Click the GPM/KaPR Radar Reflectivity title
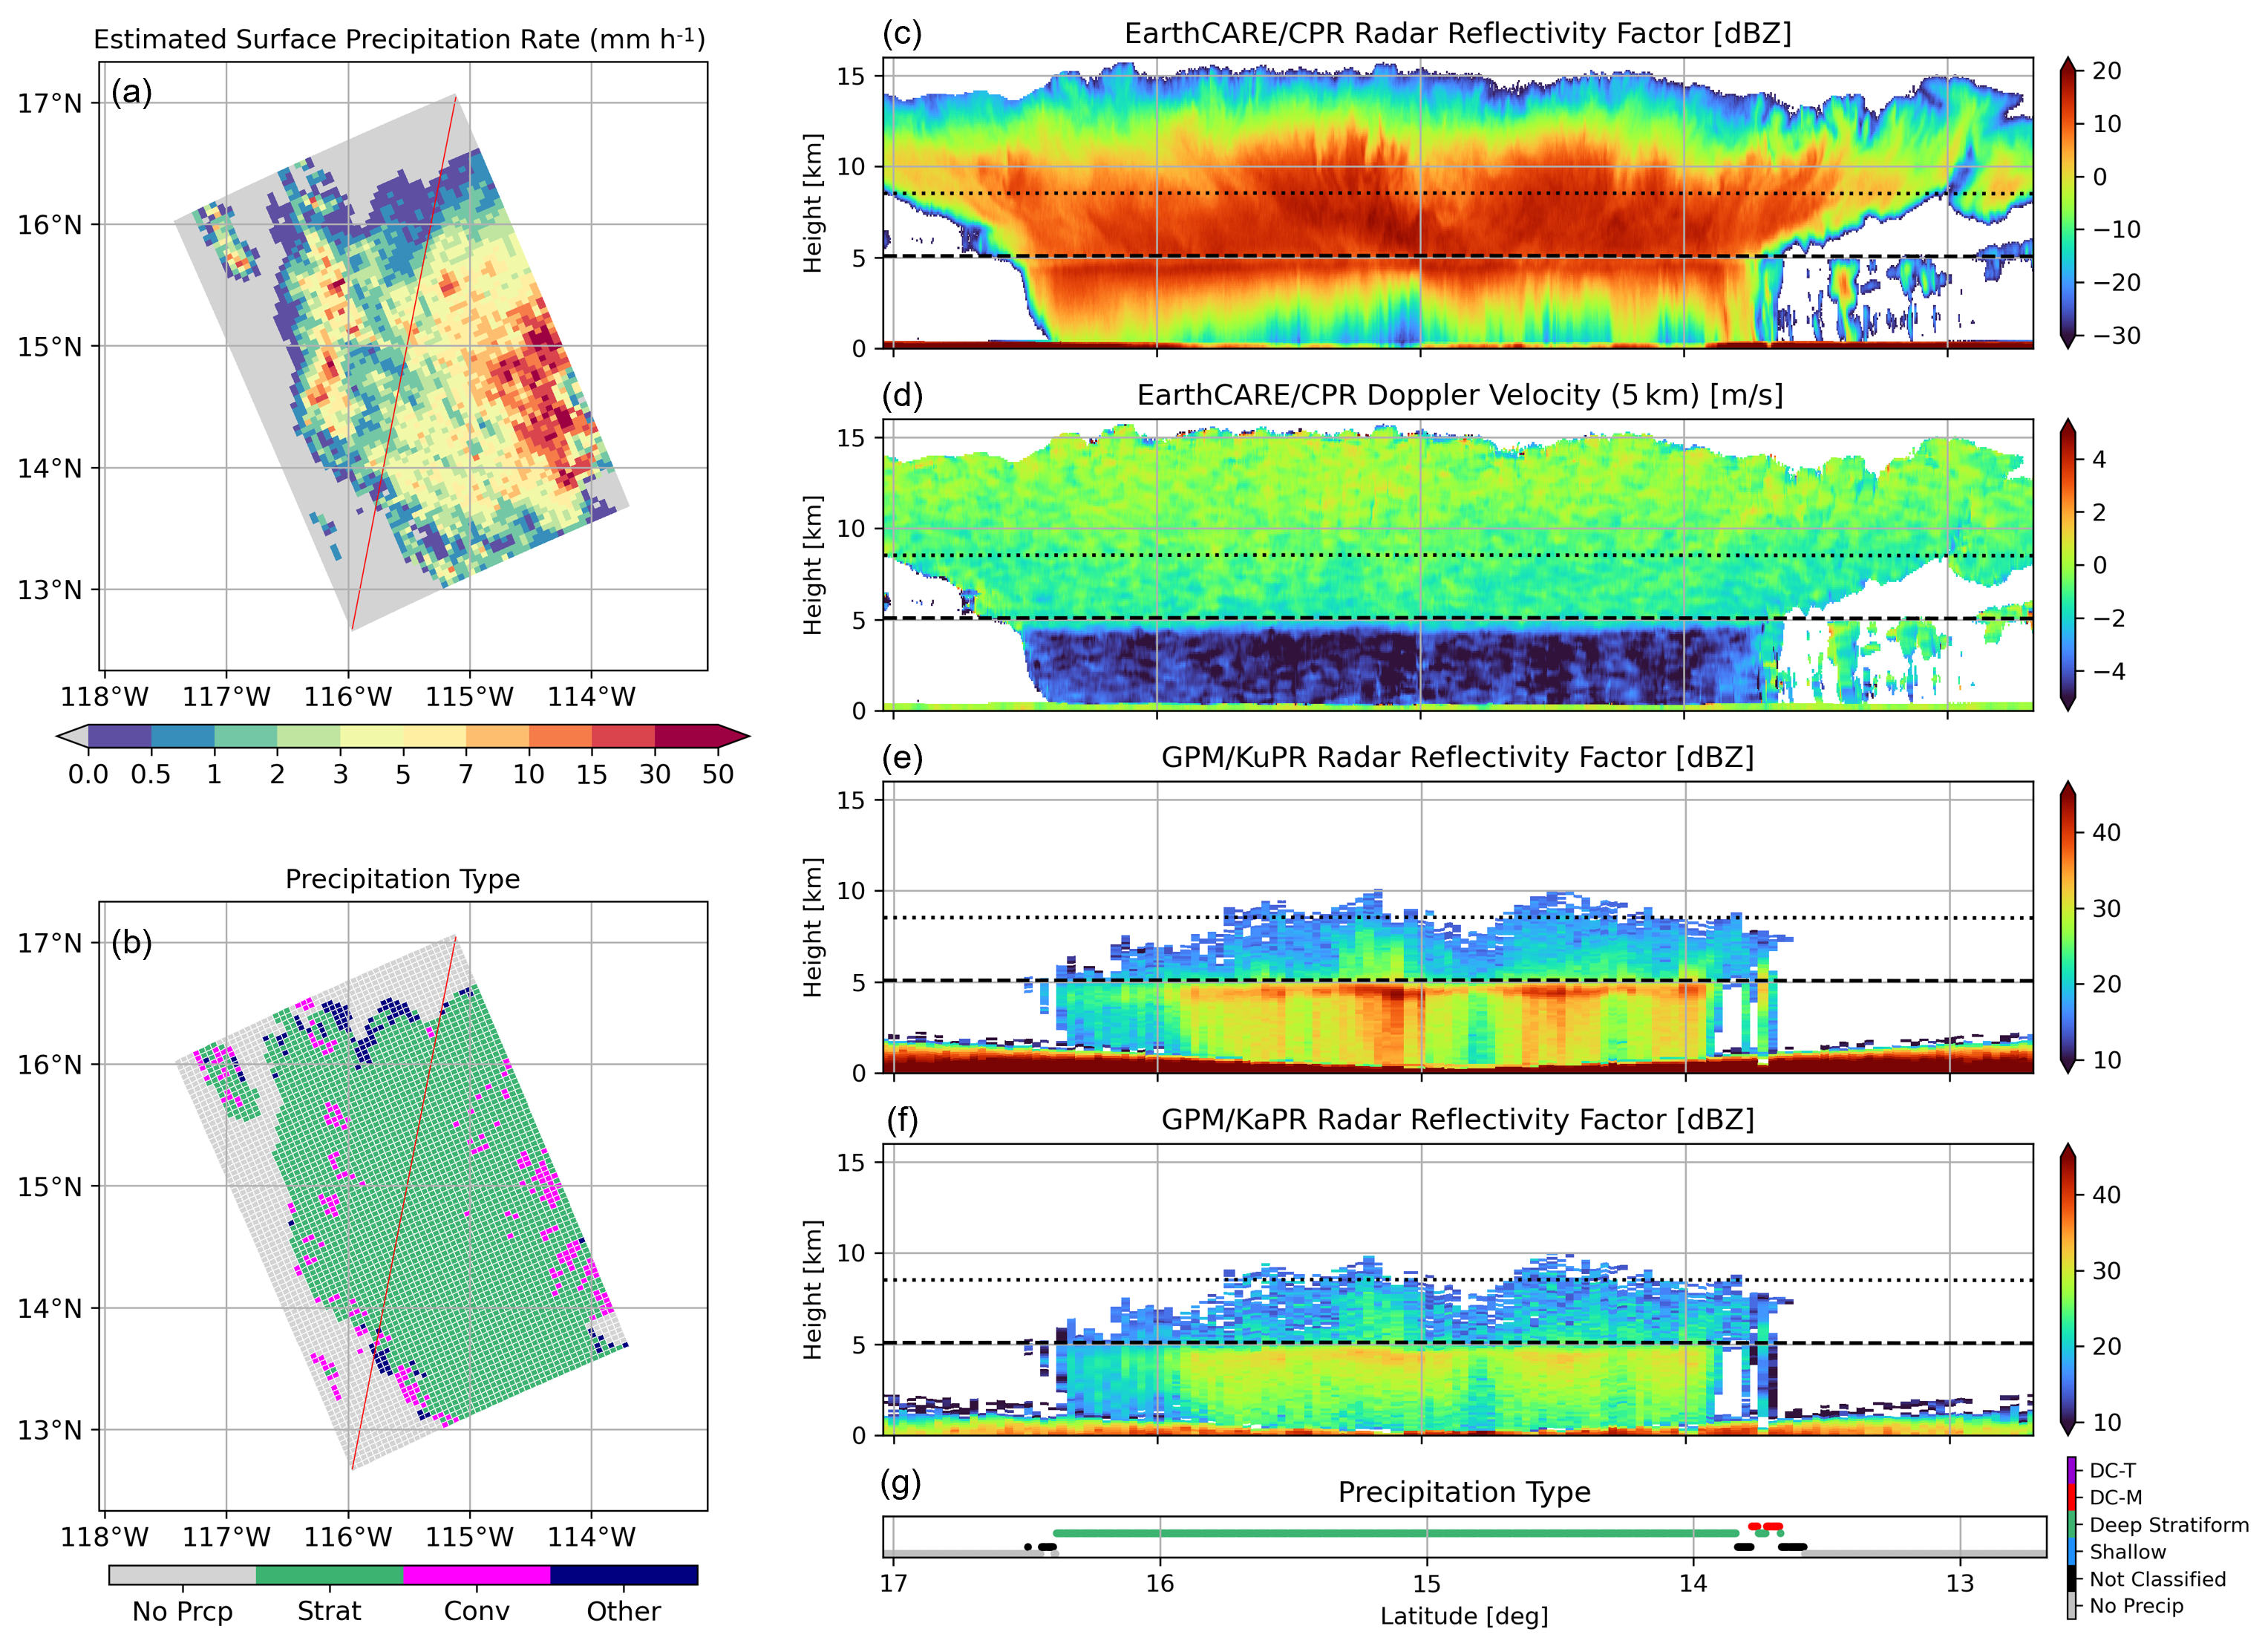This screenshot has height=1649, width=2268. pyautogui.click(x=1457, y=1119)
